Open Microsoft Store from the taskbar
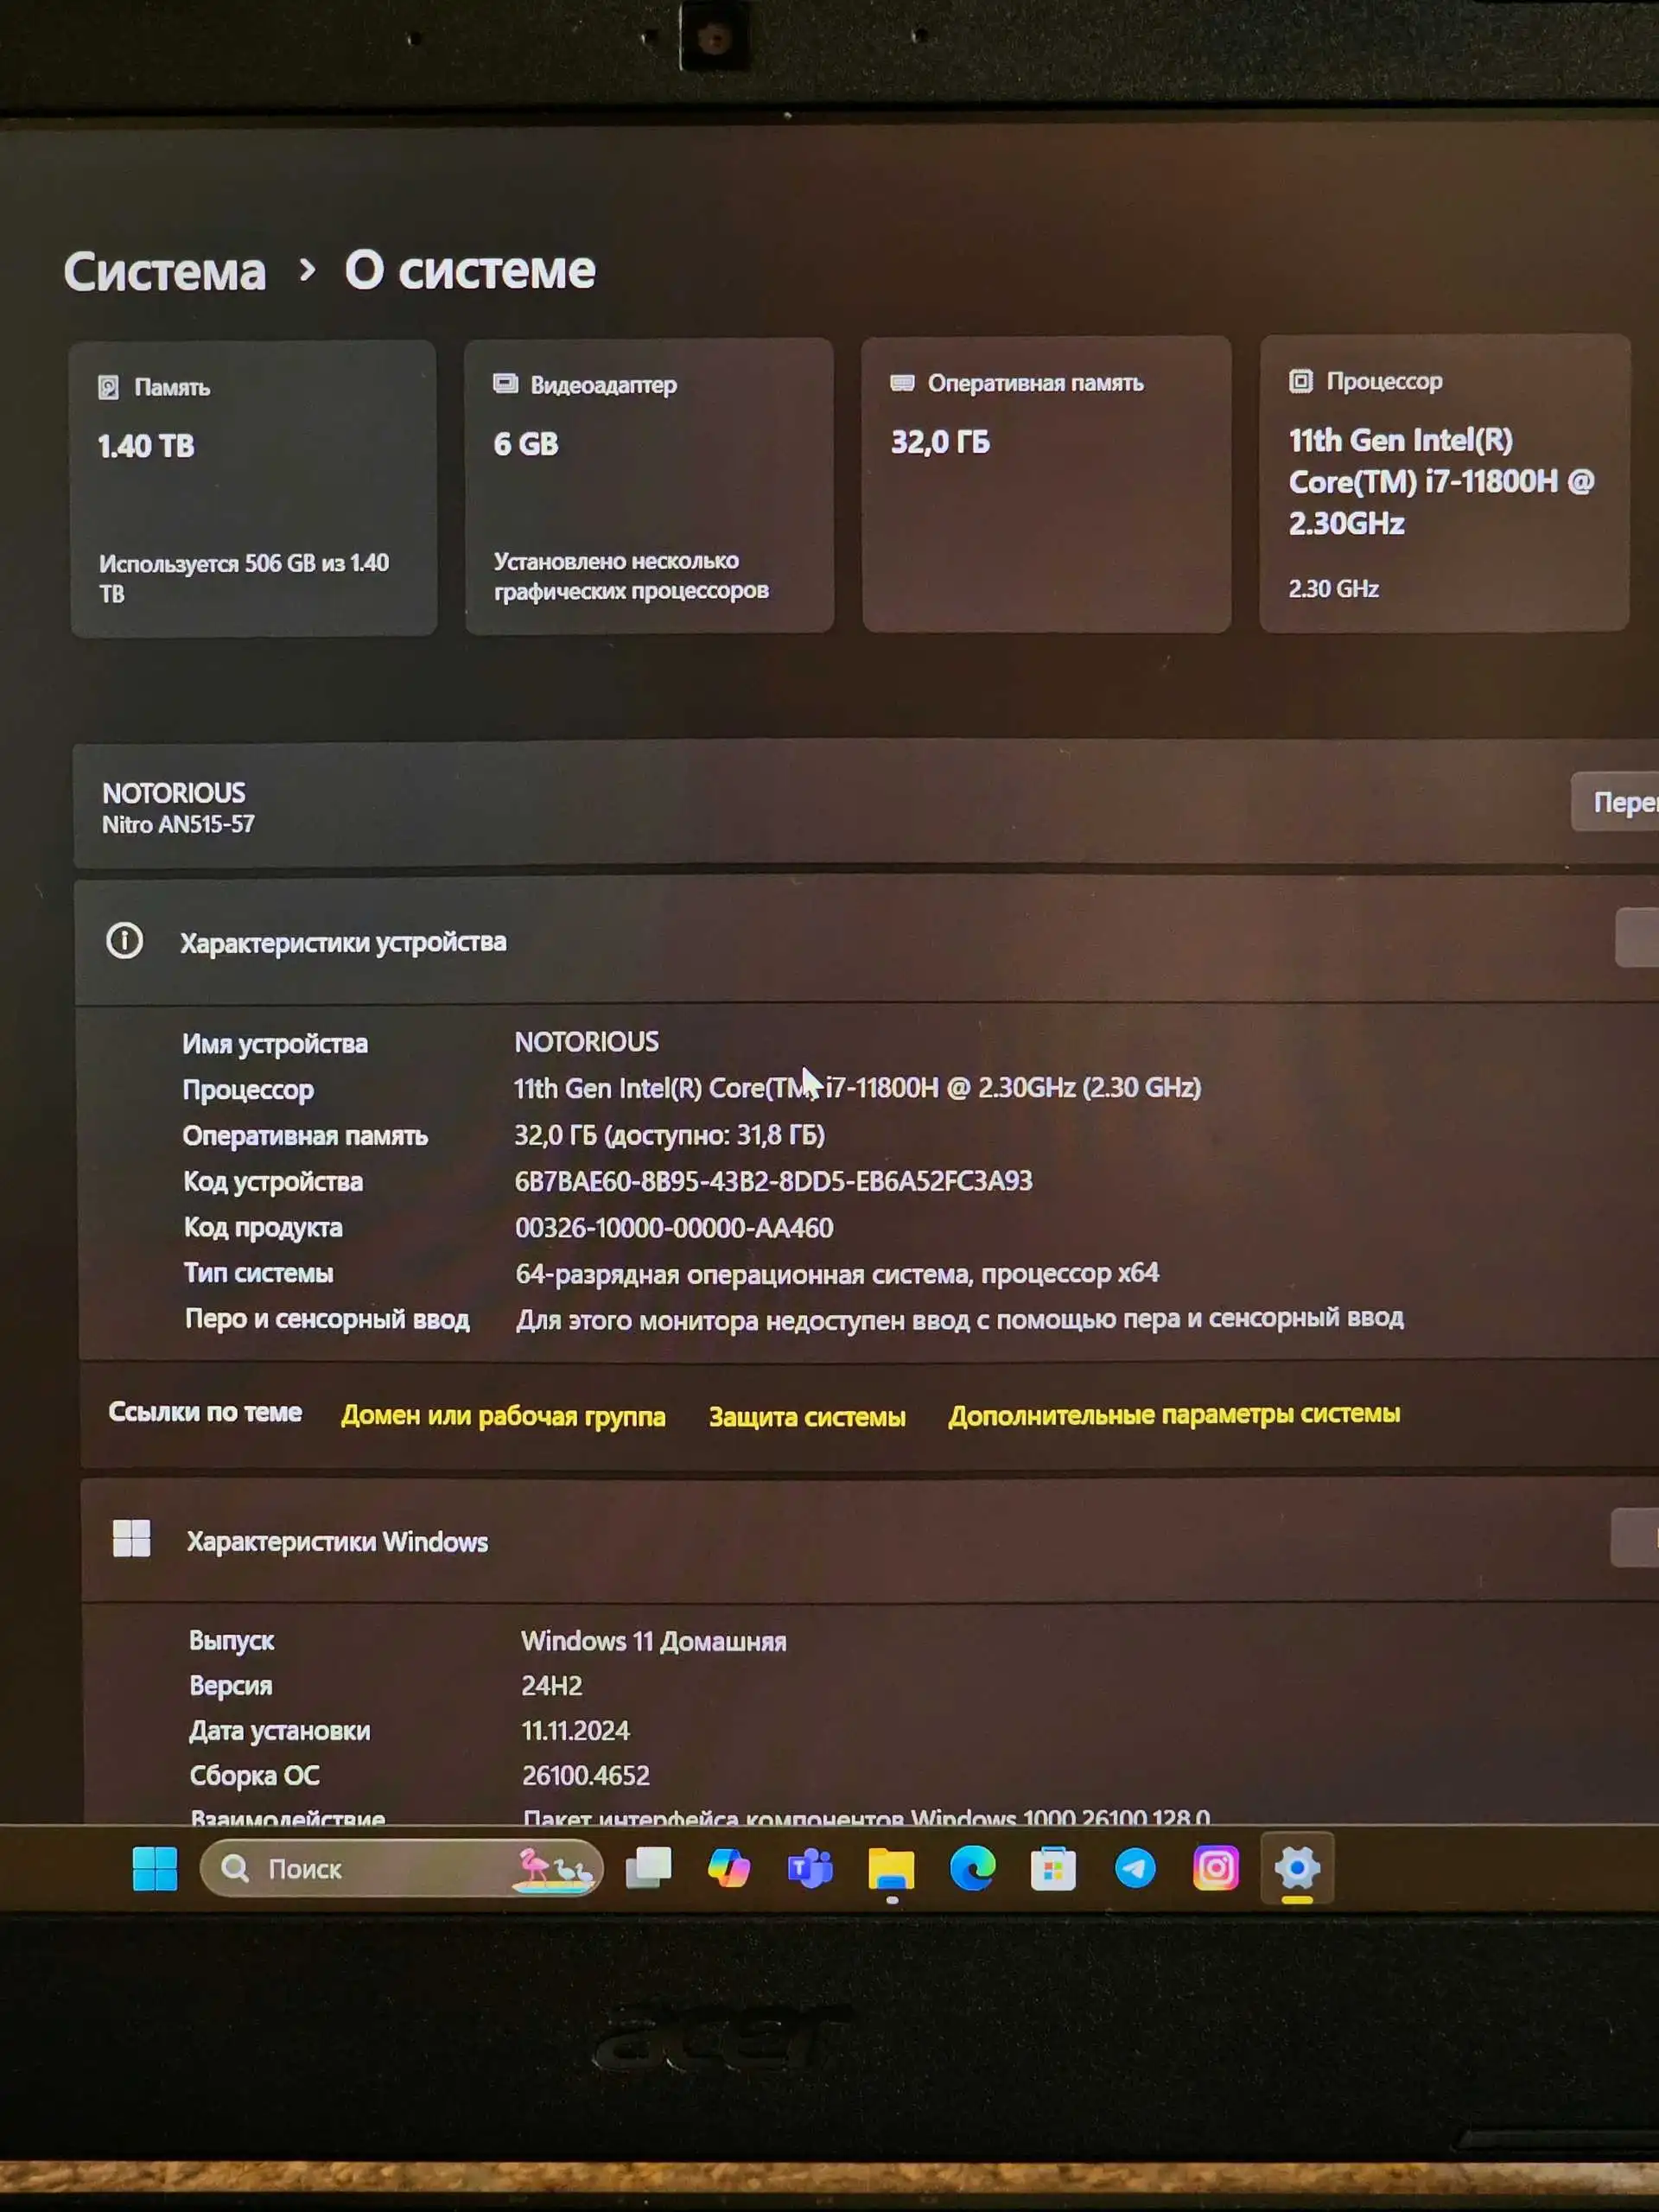This screenshot has width=1659, height=2212. tap(1052, 1868)
